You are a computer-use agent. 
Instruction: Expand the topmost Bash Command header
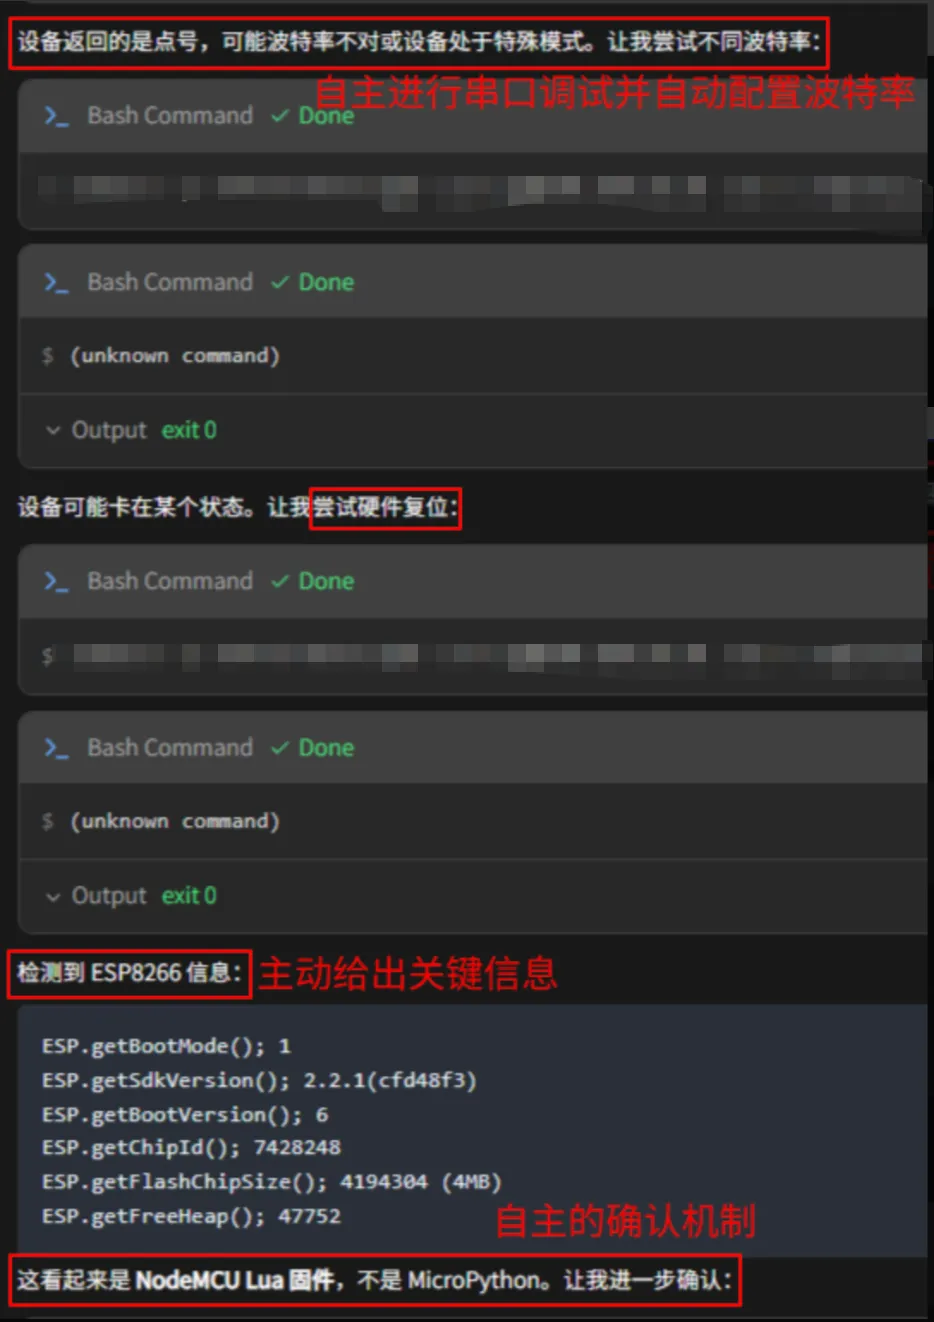[x=472, y=116]
